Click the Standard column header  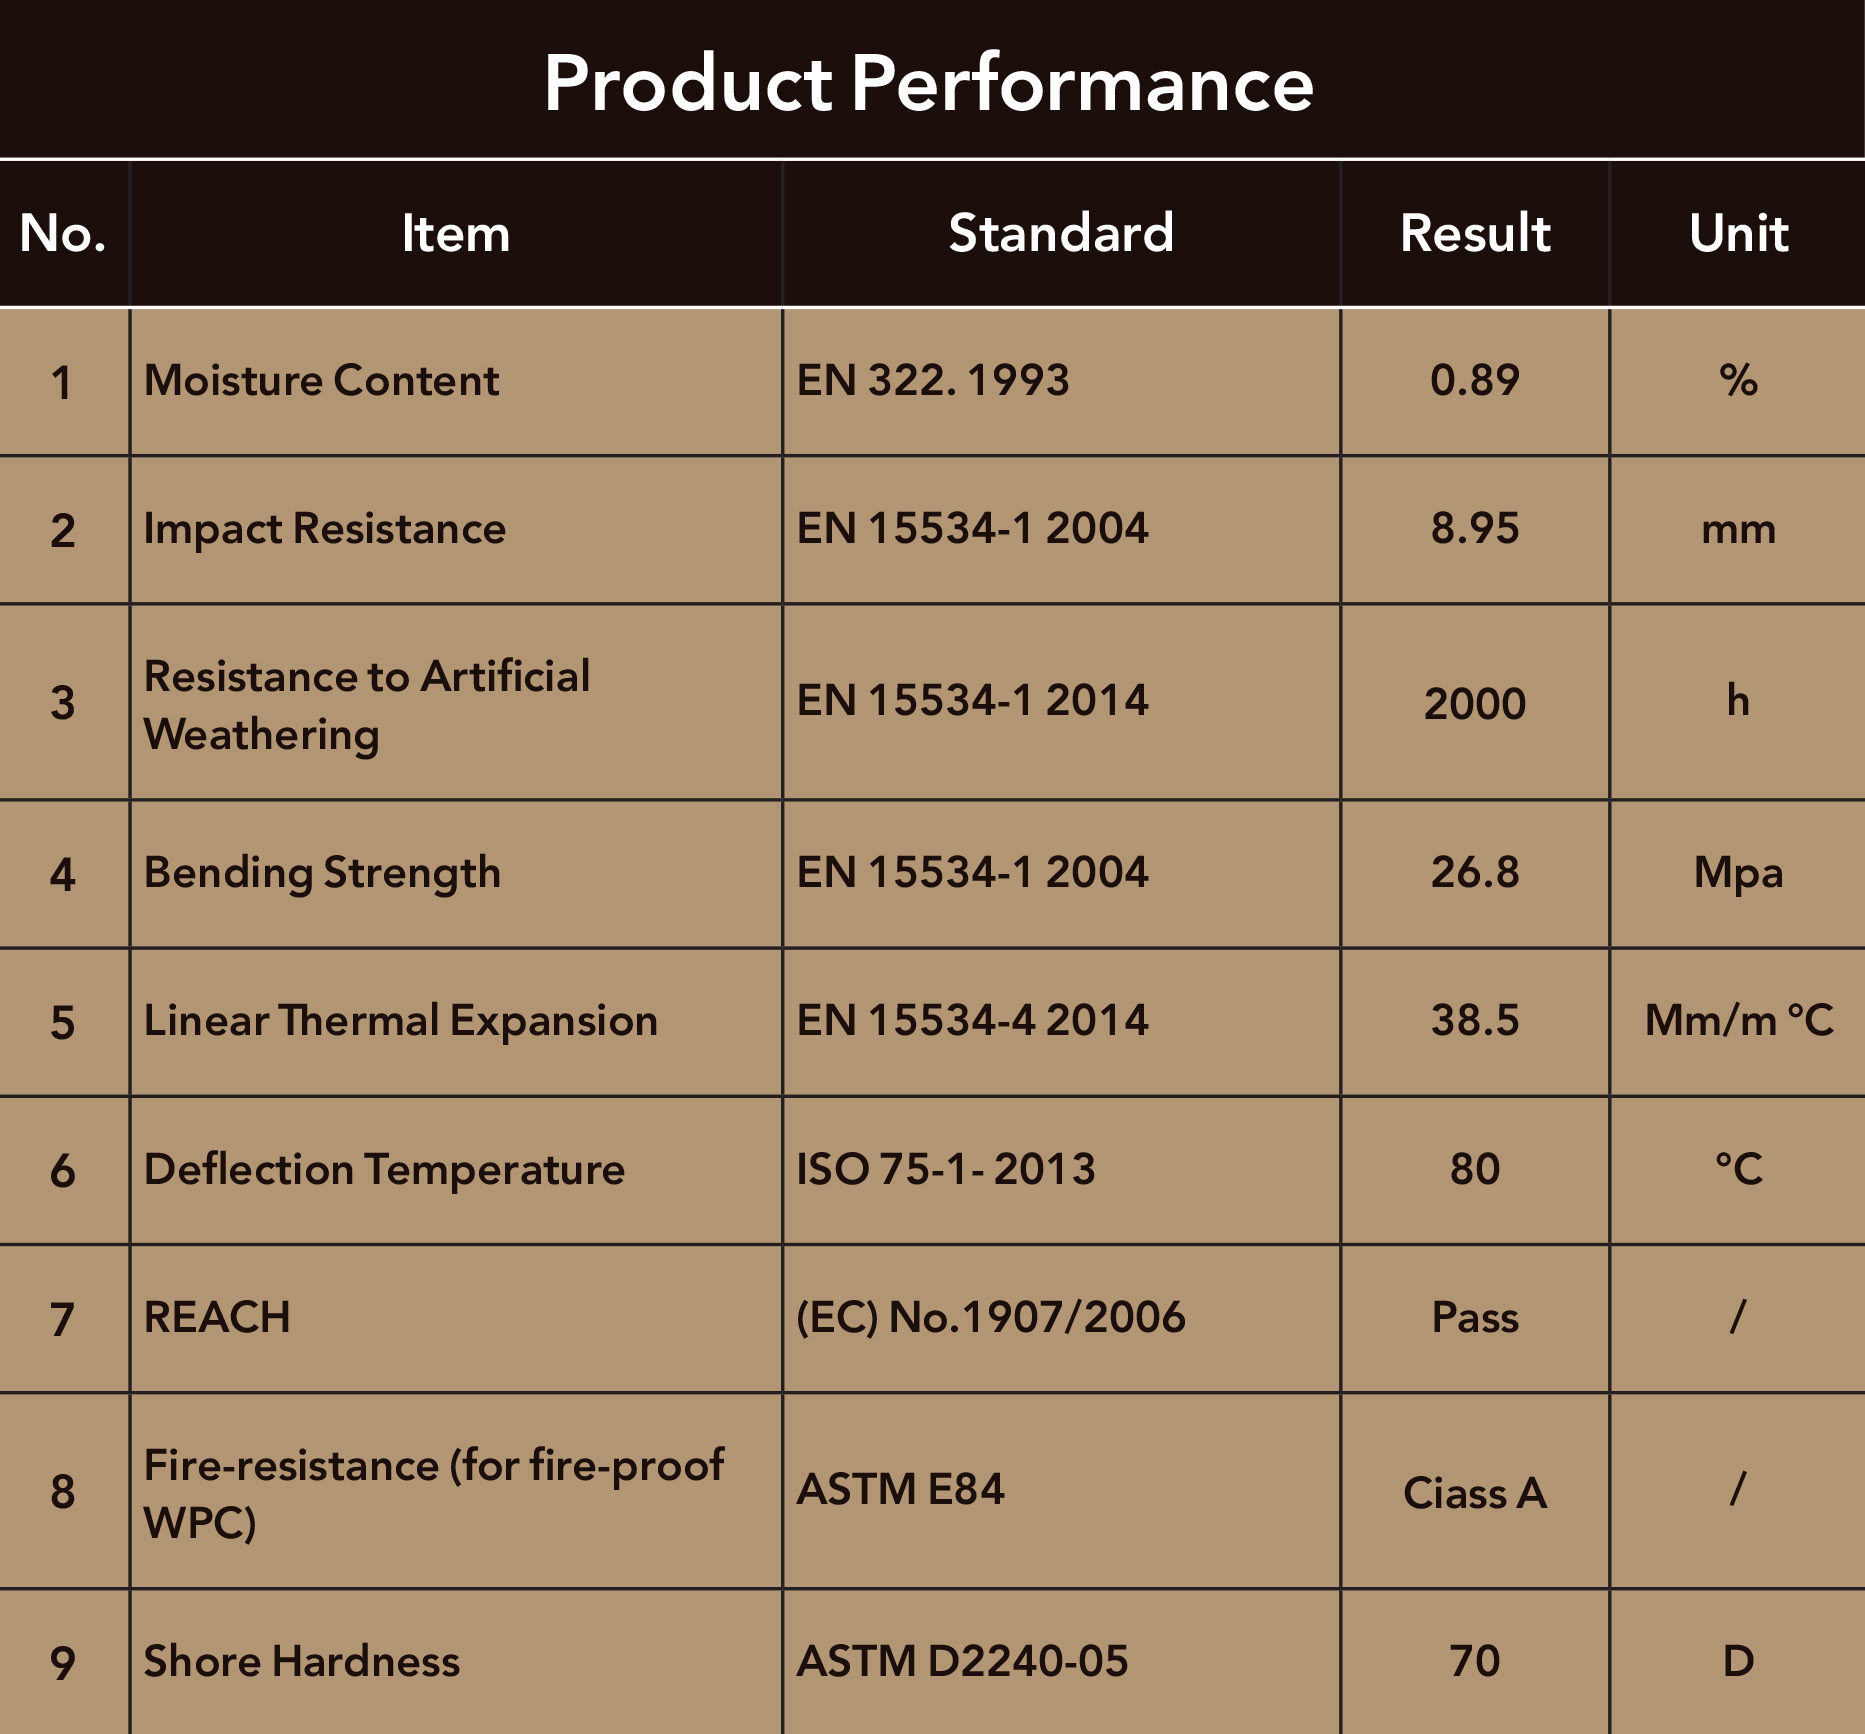[1061, 234]
